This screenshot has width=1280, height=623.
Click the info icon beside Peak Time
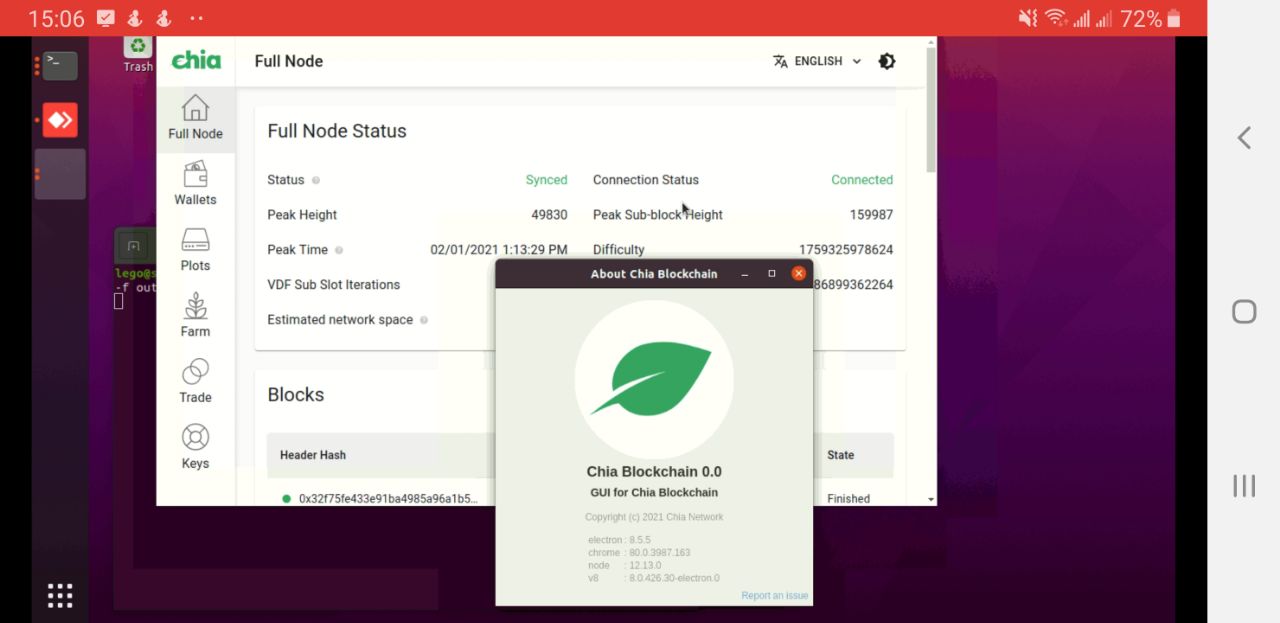pyautogui.click(x=339, y=250)
